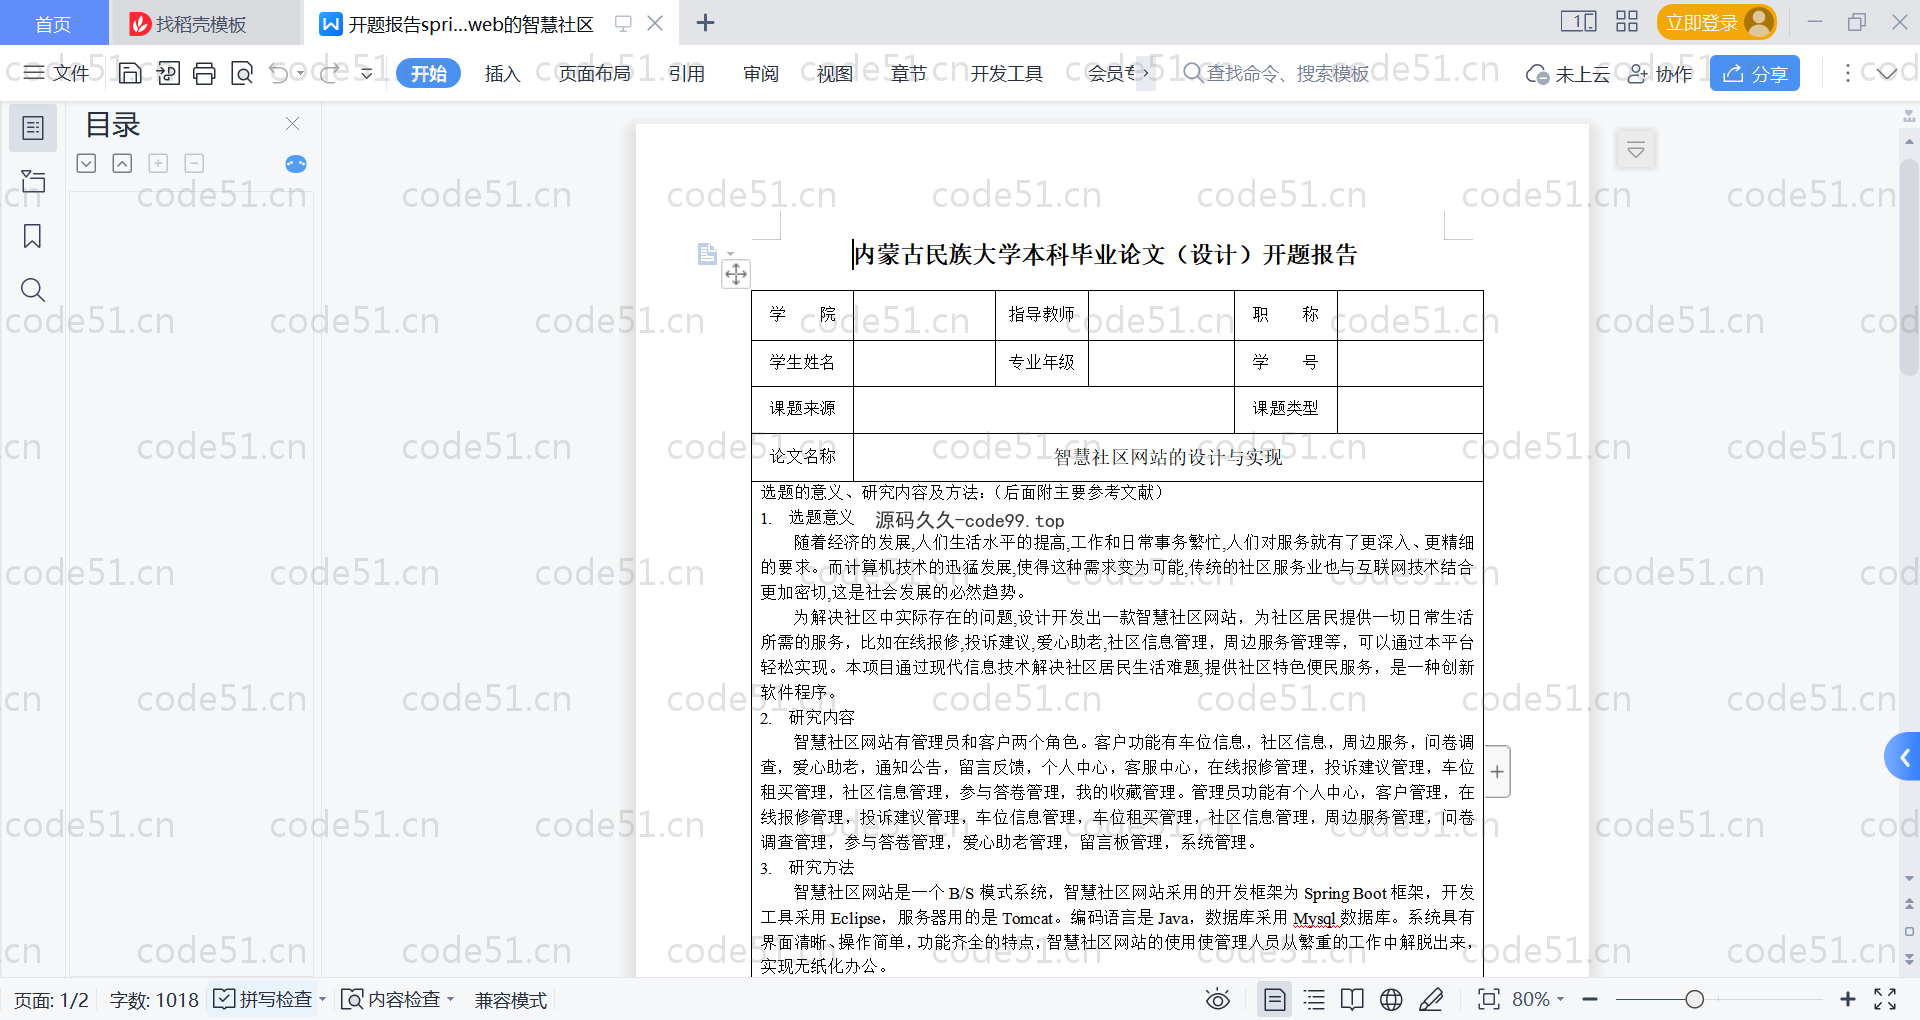Switch to the 首页 tab
This screenshot has width=1920, height=1020.
click(x=53, y=23)
